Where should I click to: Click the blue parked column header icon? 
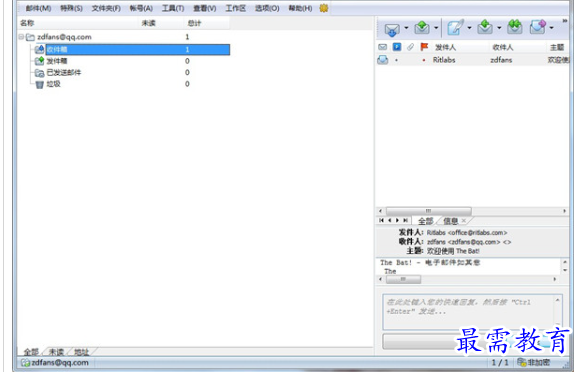(x=397, y=47)
